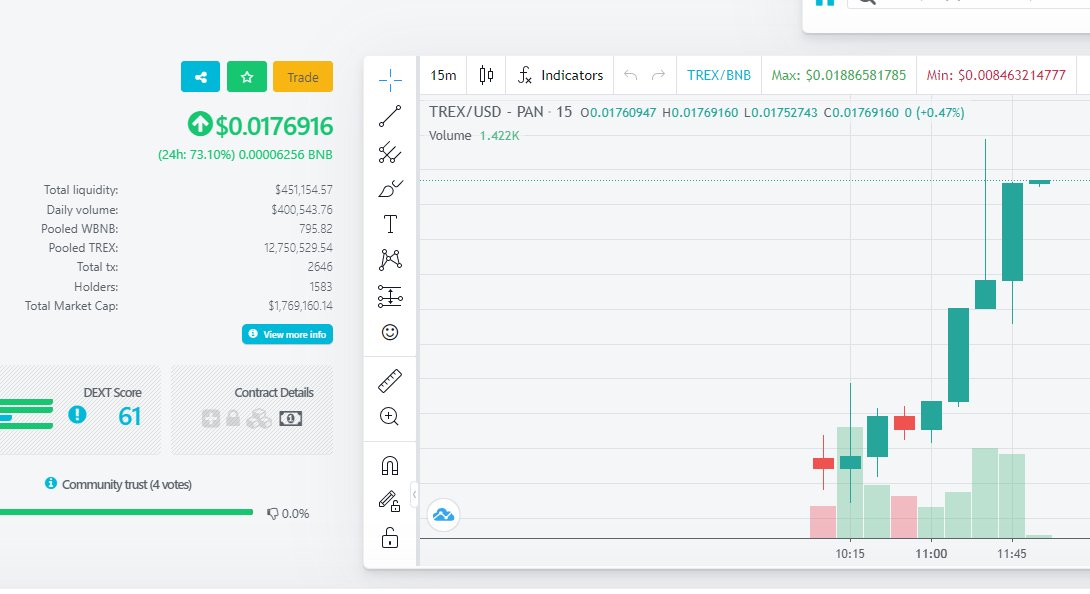This screenshot has width=1090, height=594.
Task: Click Community trust info icon
Action: click(x=51, y=483)
